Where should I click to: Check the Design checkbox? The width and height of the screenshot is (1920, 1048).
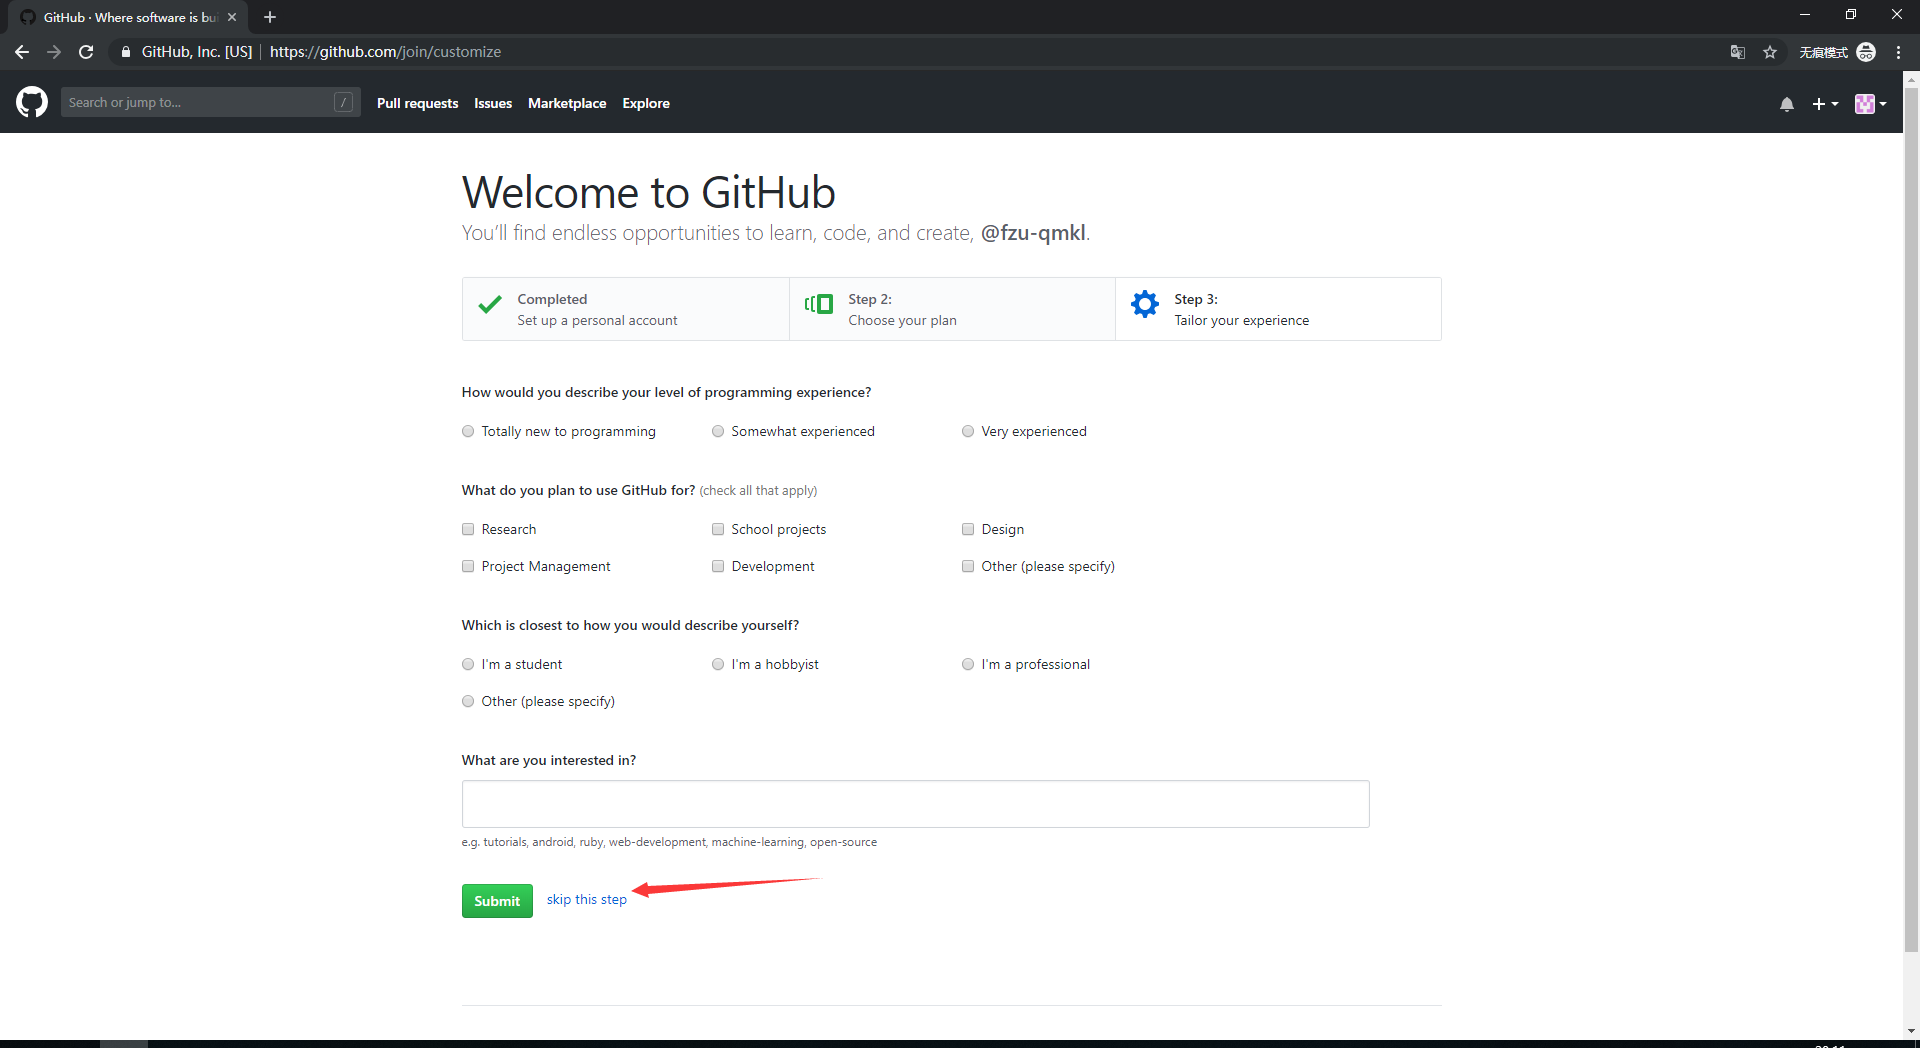click(x=968, y=529)
